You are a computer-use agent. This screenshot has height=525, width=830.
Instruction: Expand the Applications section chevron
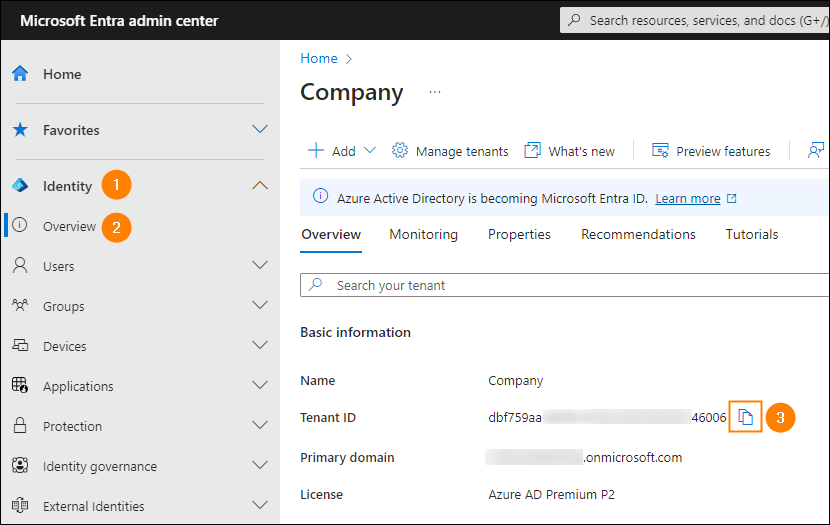[x=260, y=385]
